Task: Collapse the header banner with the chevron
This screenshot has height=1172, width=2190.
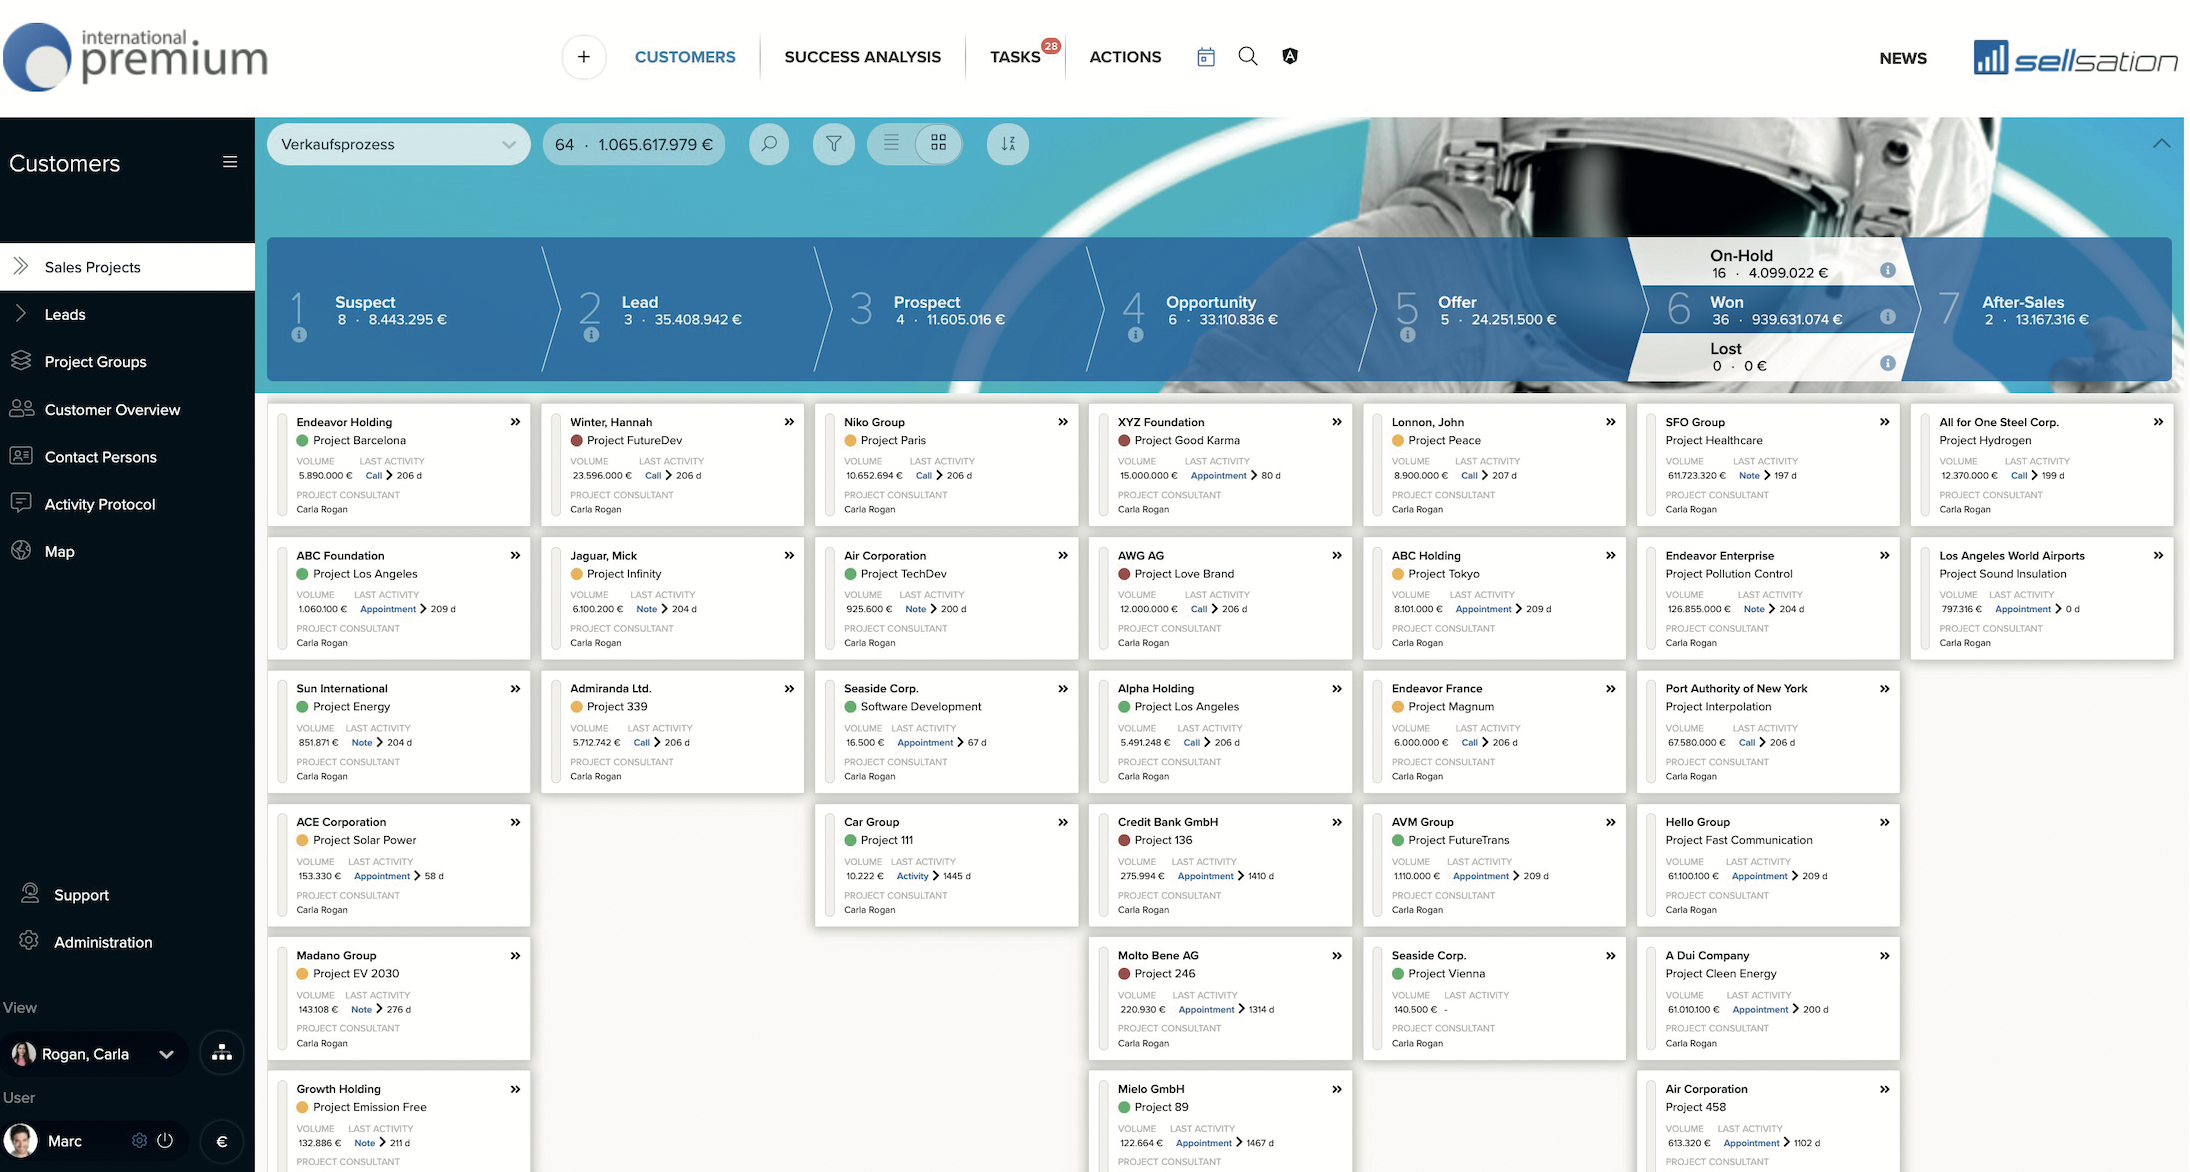Action: click(2161, 143)
